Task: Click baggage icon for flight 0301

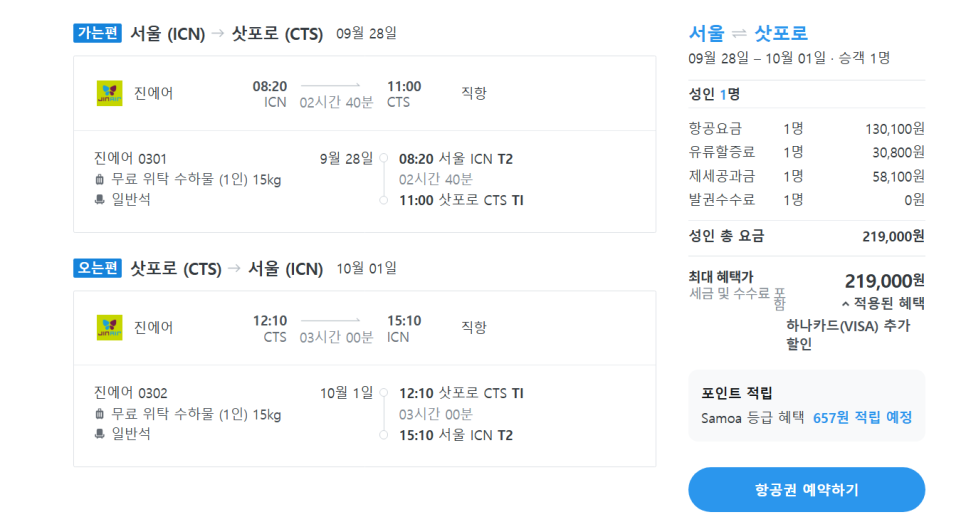Action: pyautogui.click(x=100, y=180)
